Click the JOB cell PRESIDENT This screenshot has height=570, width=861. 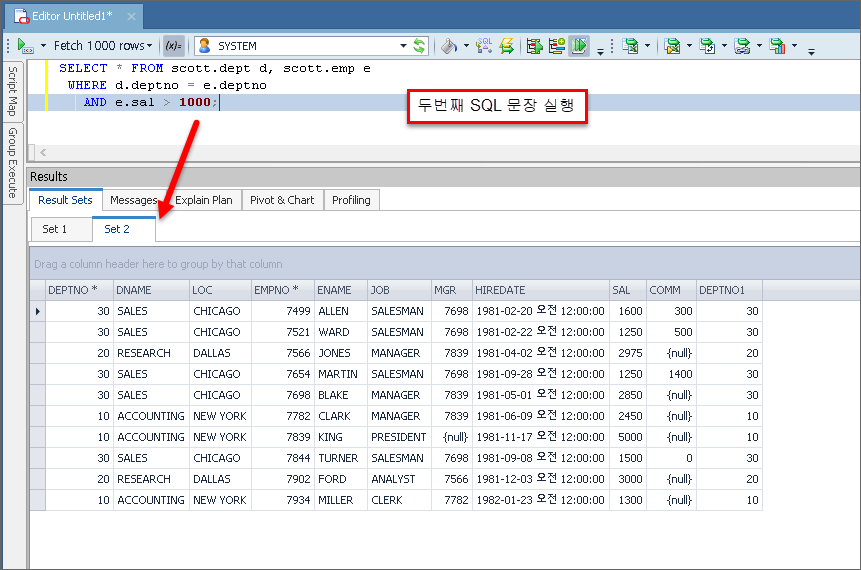(399, 437)
